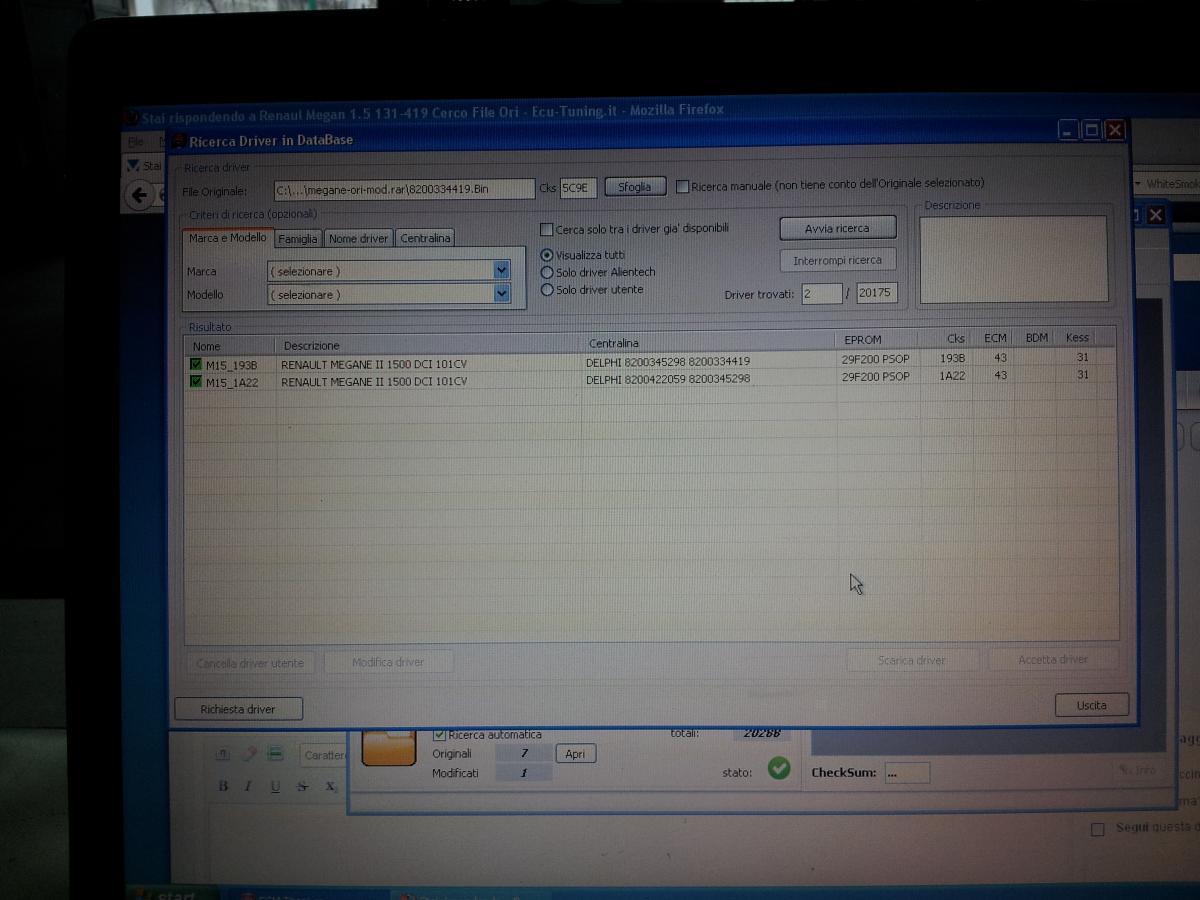Click Cancella driver utente button

point(250,662)
